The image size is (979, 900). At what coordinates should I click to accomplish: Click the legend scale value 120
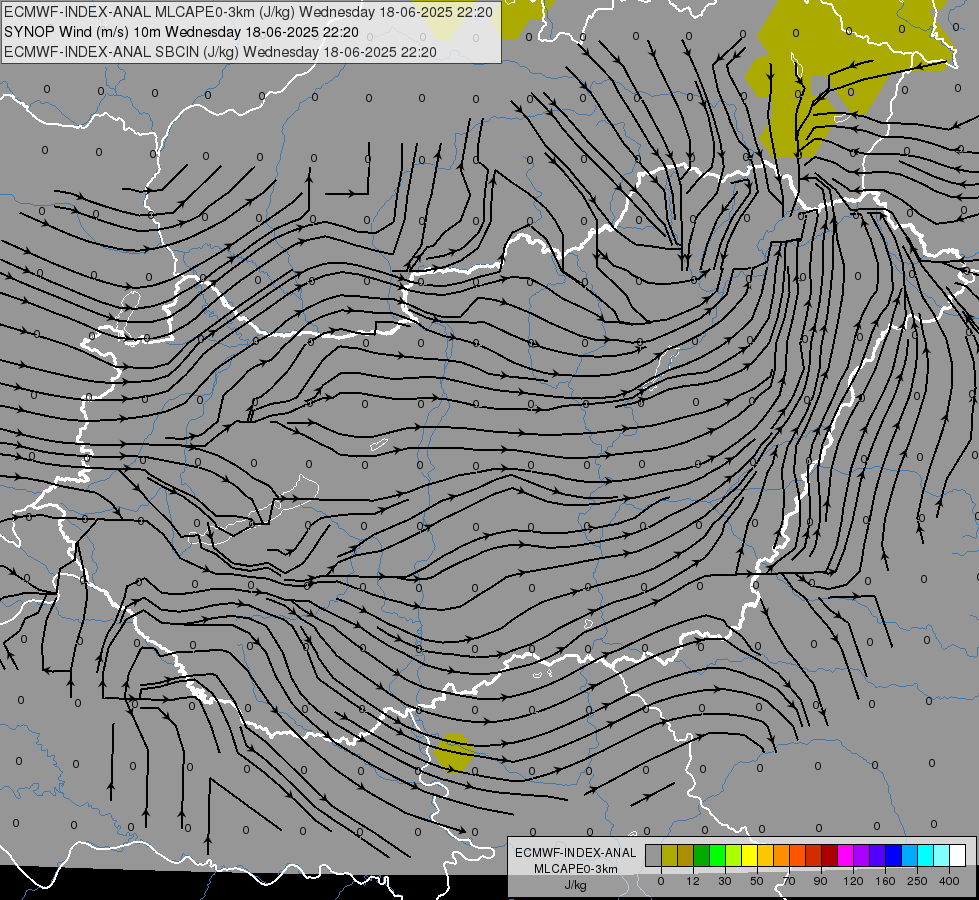[853, 881]
